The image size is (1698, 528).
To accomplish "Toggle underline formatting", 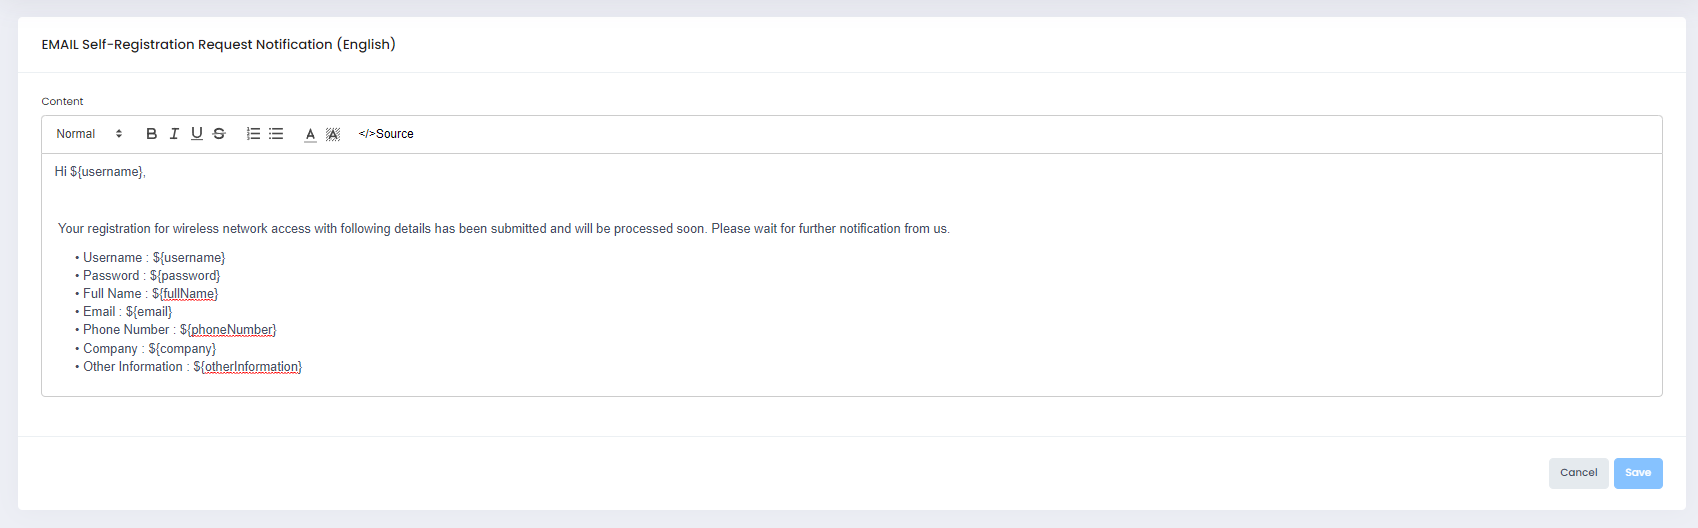I will click(197, 134).
